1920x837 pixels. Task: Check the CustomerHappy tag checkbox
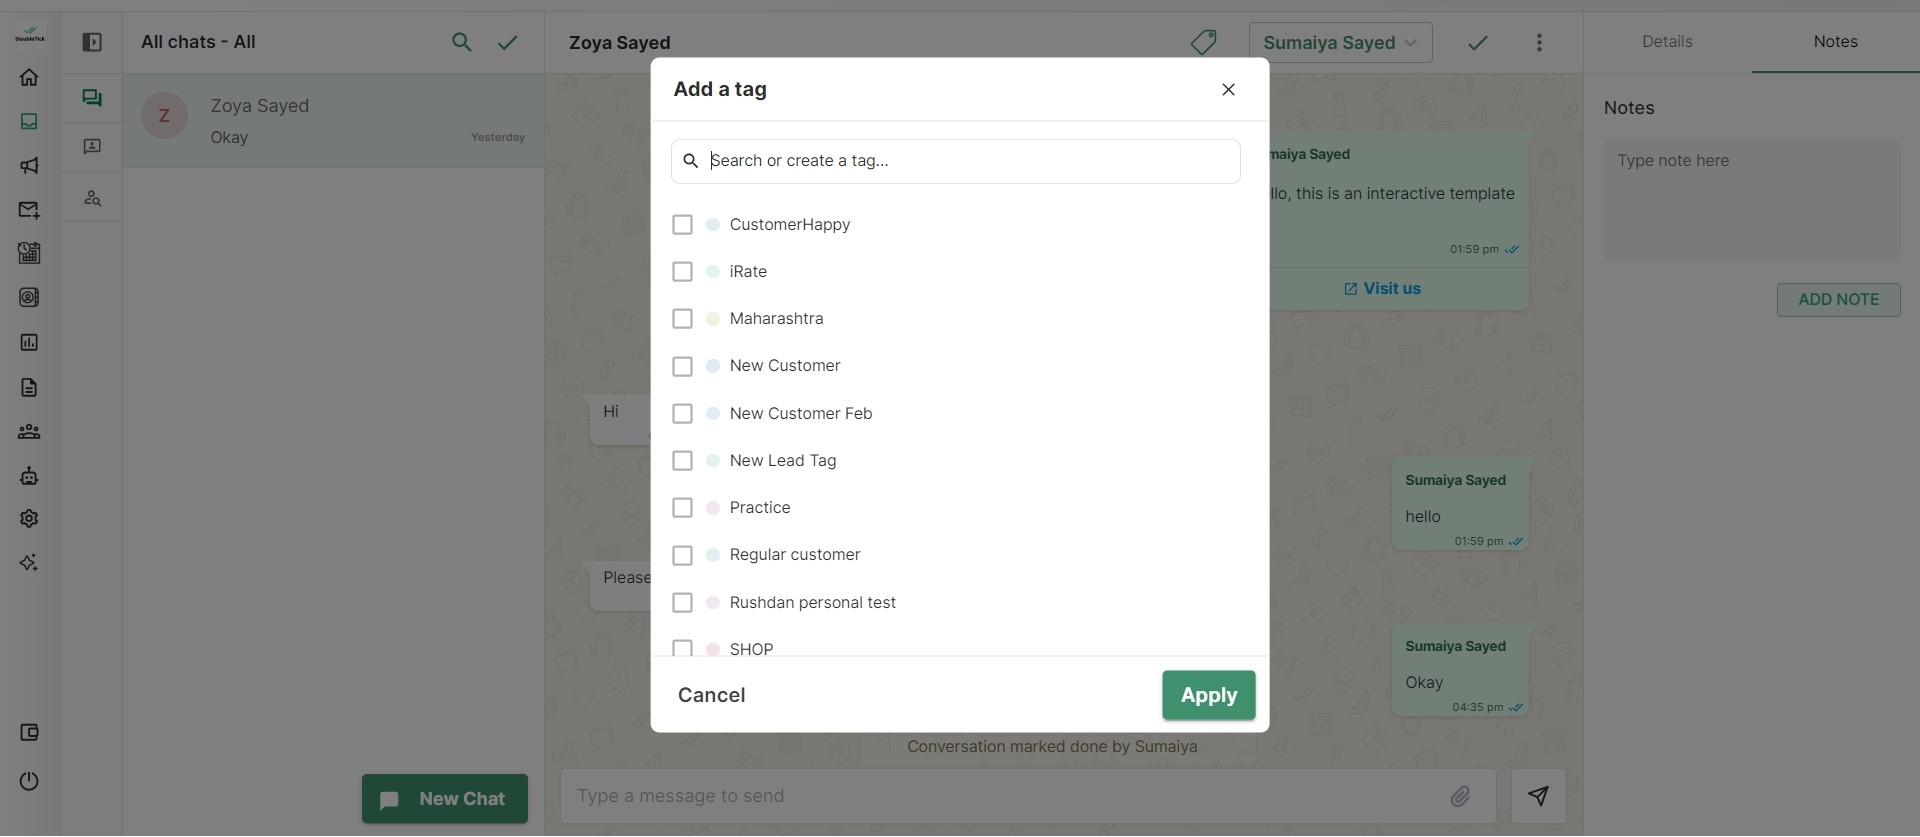click(682, 225)
